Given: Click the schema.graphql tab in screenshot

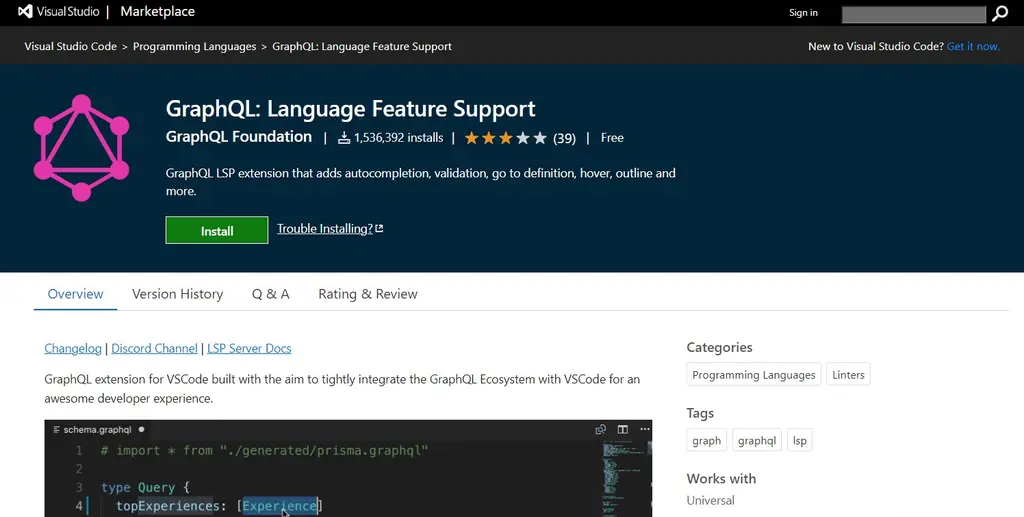Looking at the screenshot, I should (98, 430).
